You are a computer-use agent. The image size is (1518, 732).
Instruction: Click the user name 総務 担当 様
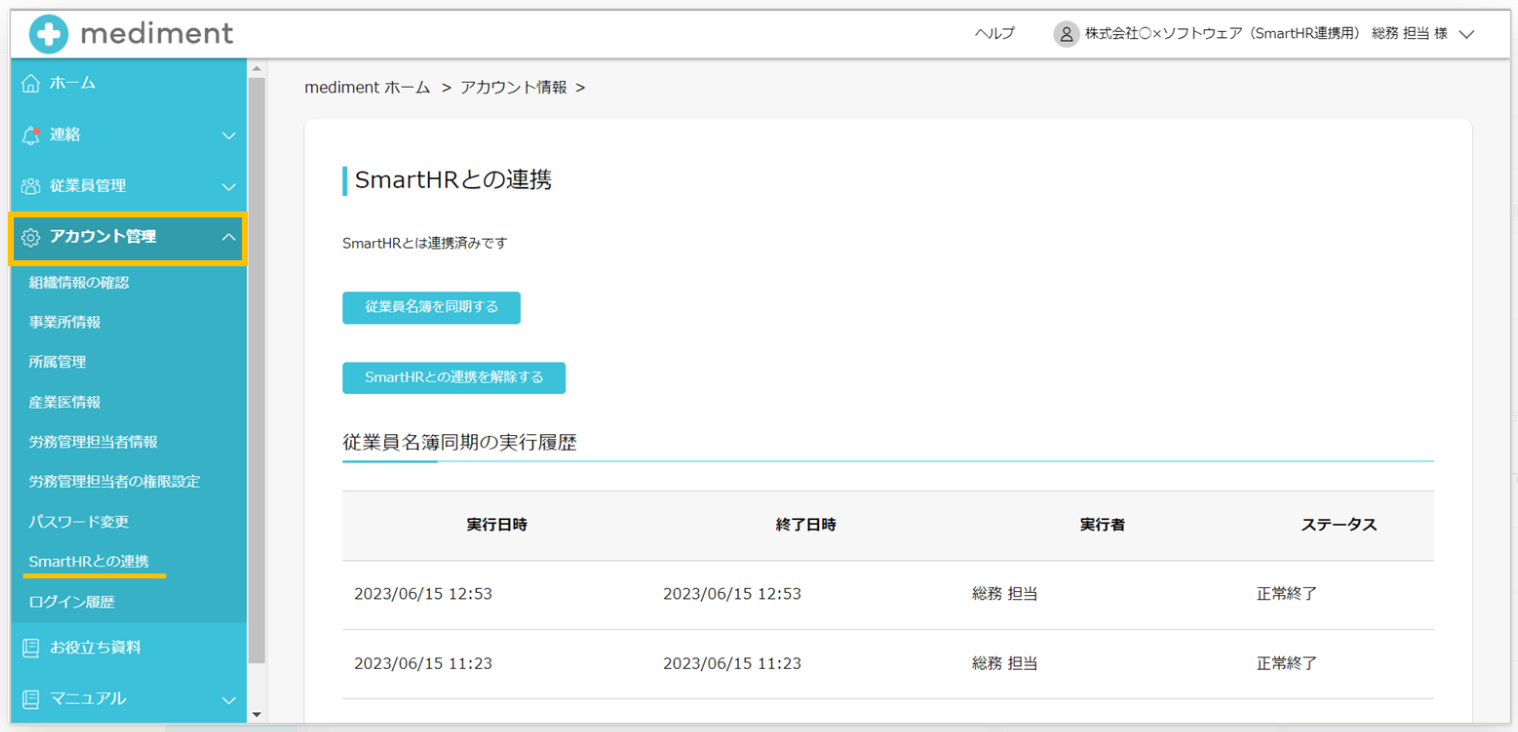coord(1410,34)
